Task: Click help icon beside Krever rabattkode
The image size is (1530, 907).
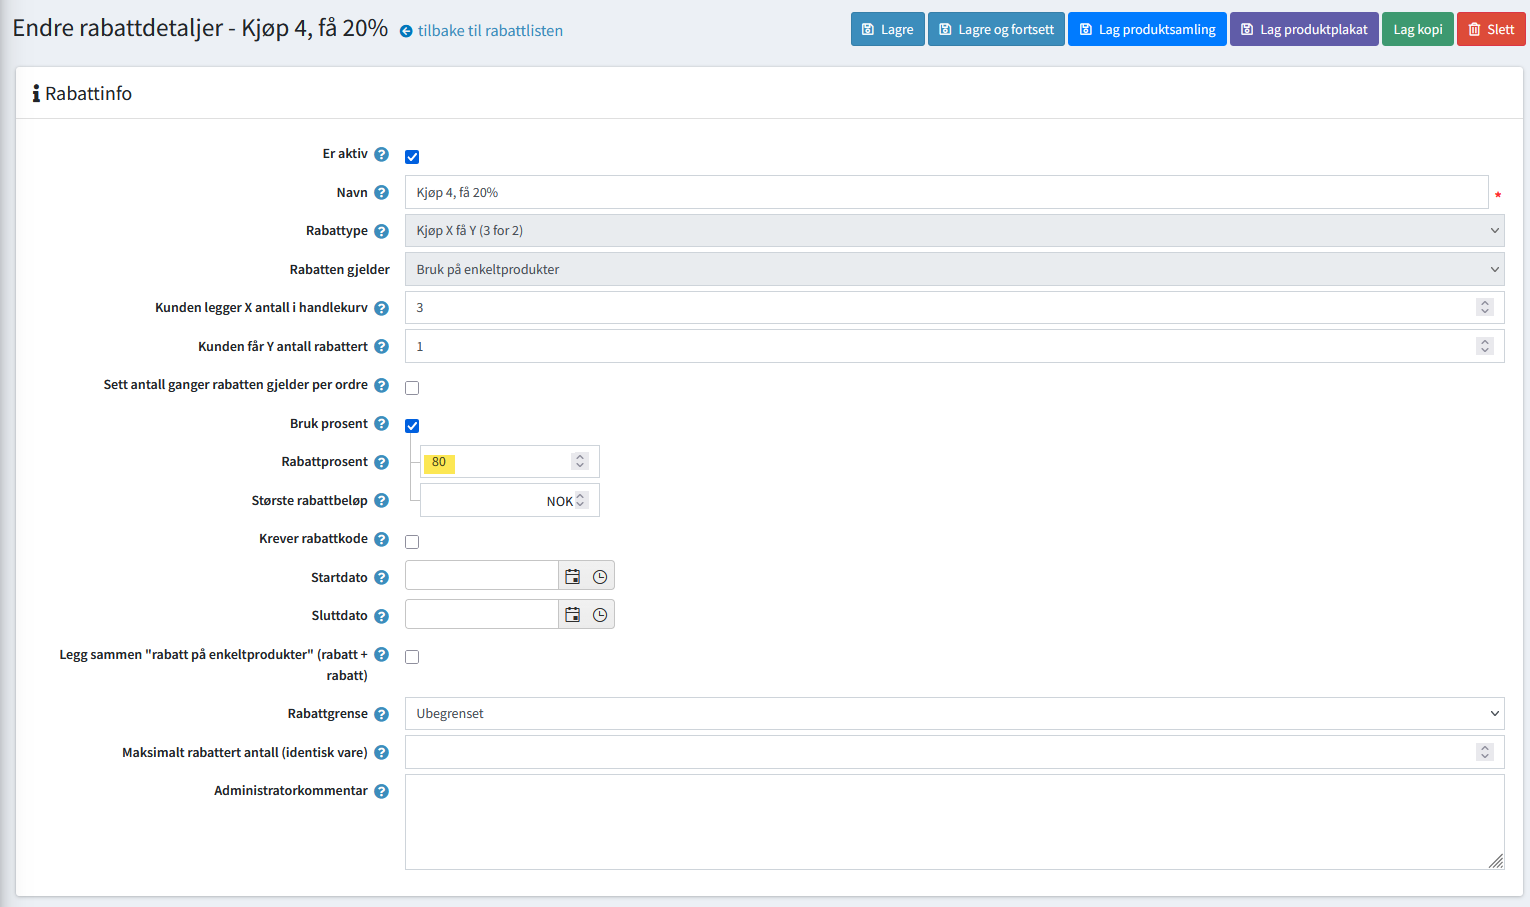Action: tap(381, 539)
